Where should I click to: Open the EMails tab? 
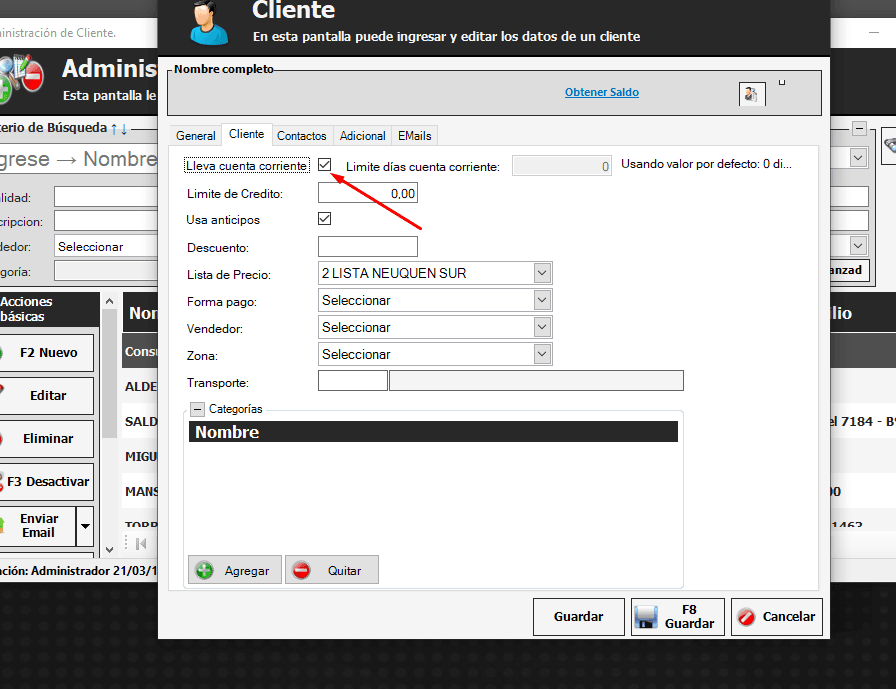pos(414,136)
